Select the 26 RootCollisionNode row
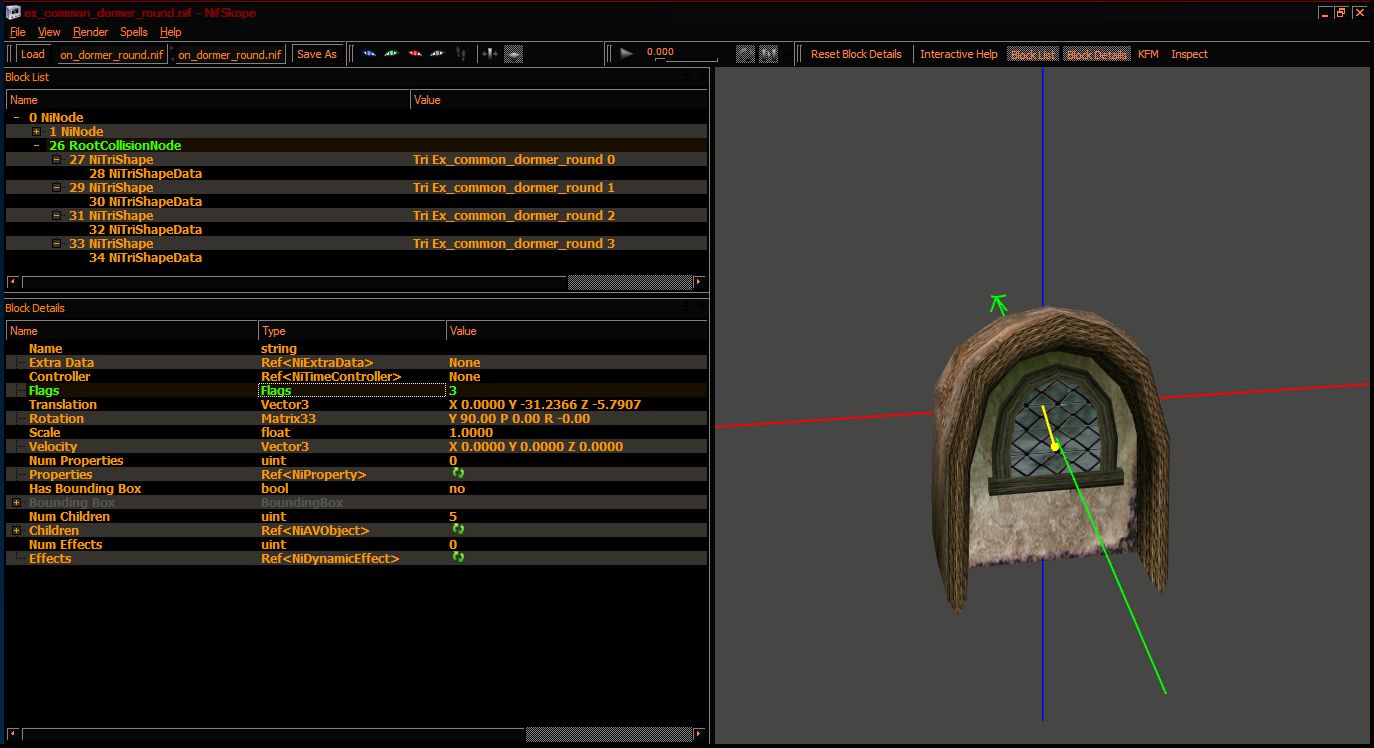This screenshot has height=748, width=1374. (357, 146)
